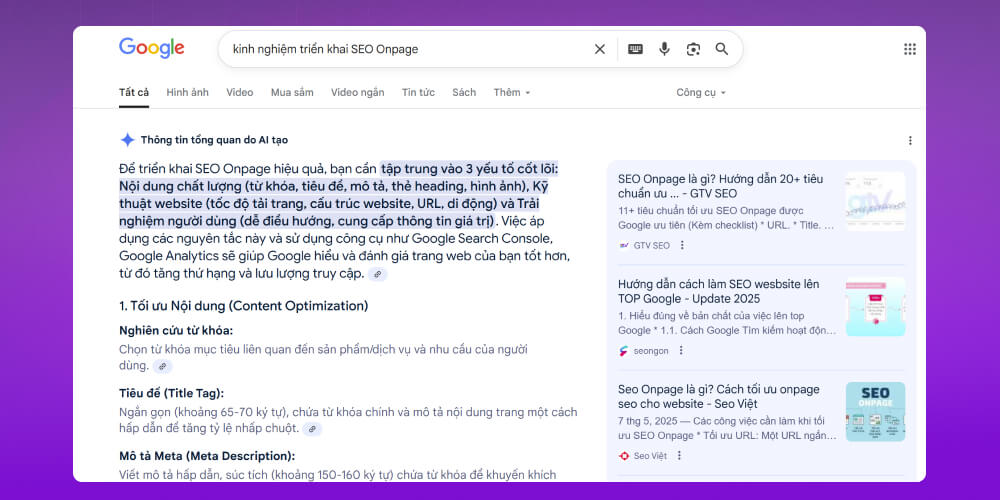Click the 'seongon' source name
Image resolution: width=1000 pixels, height=500 pixels.
(x=651, y=351)
